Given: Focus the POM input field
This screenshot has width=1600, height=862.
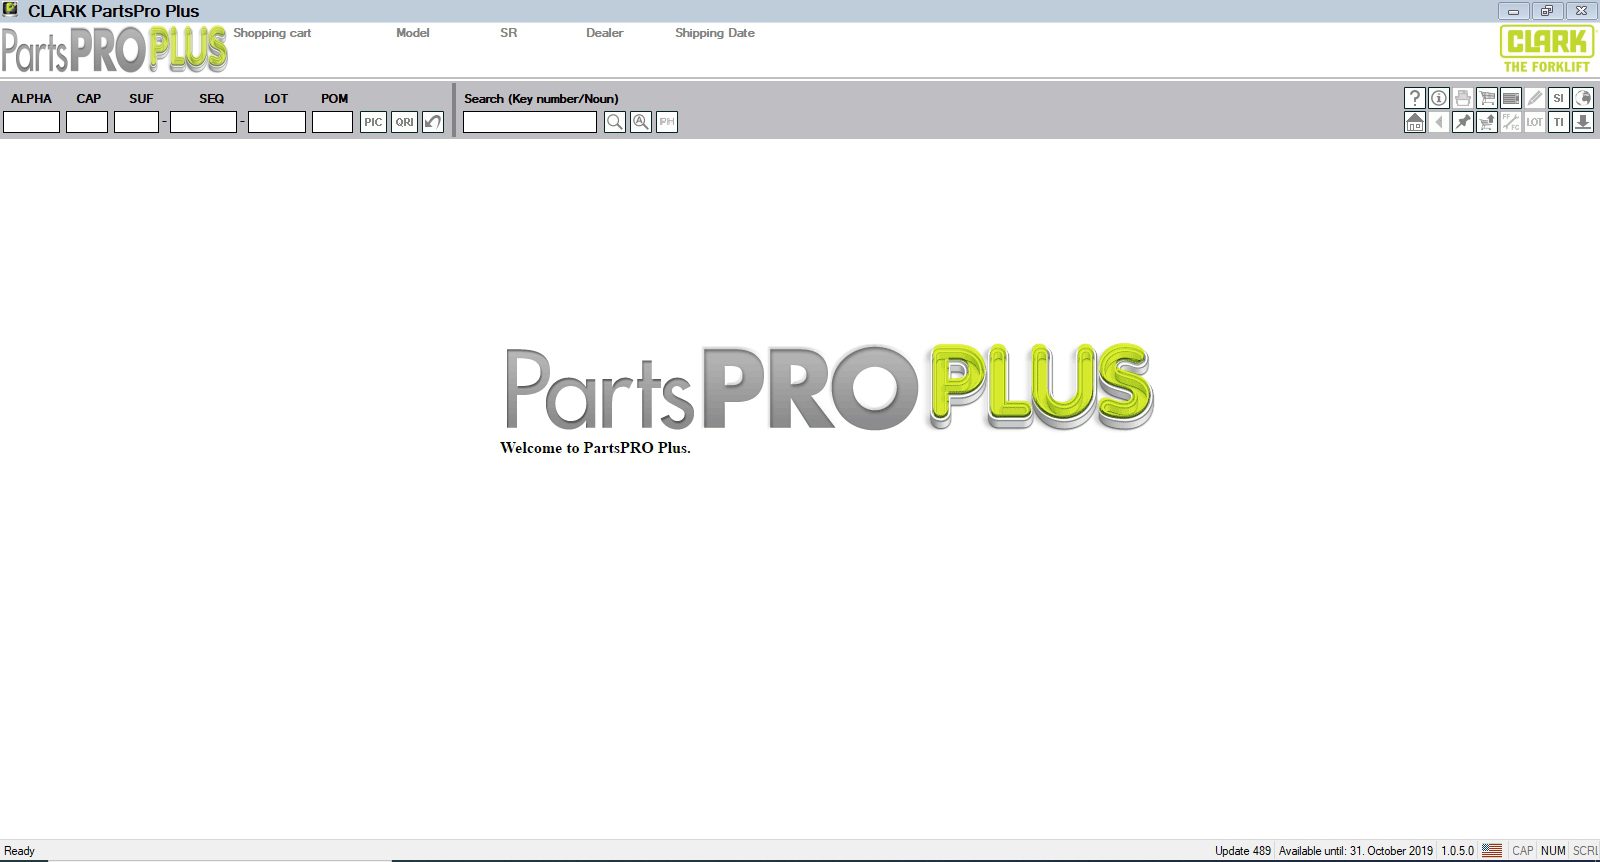Looking at the screenshot, I should pos(333,122).
